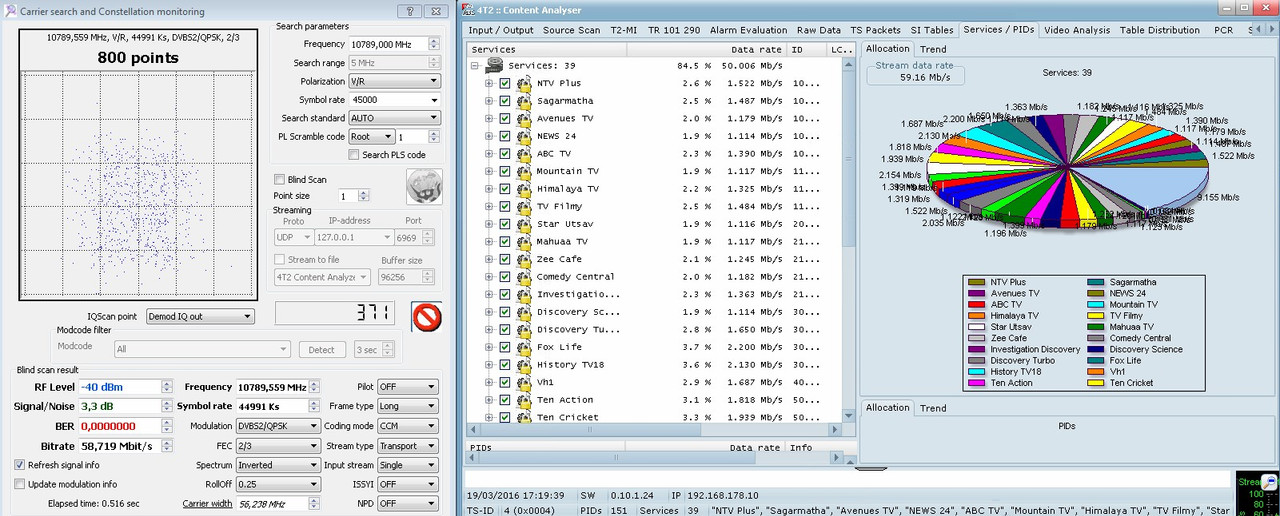Open the Modulation DVBS2/QPSK dropdown
The image size is (1280, 516).
[x=278, y=425]
